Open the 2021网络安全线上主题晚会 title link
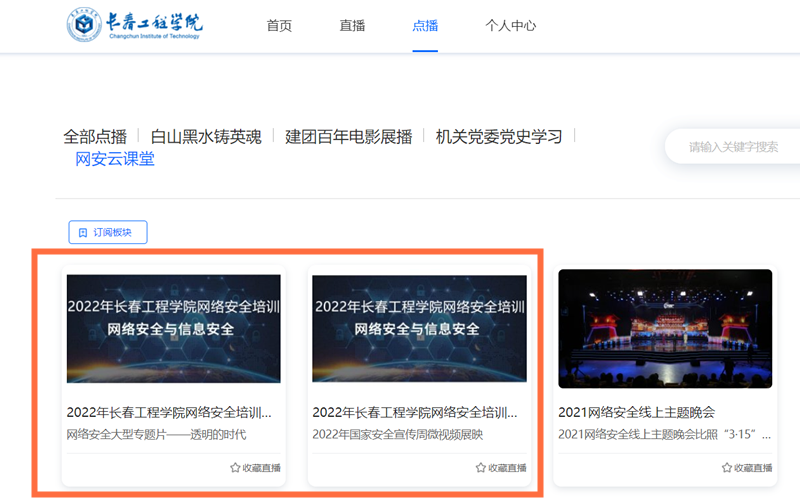Viewport: 800px width, 499px height. (636, 412)
